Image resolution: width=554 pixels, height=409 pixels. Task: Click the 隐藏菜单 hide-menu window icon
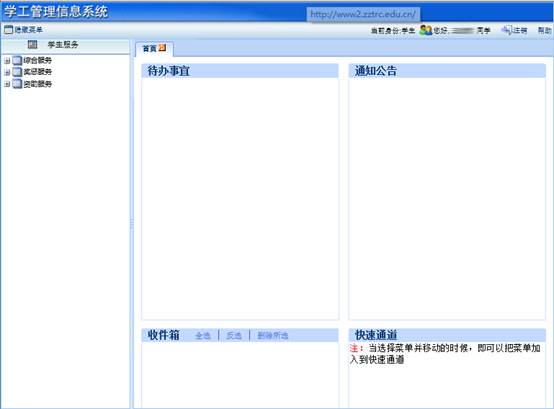point(8,30)
